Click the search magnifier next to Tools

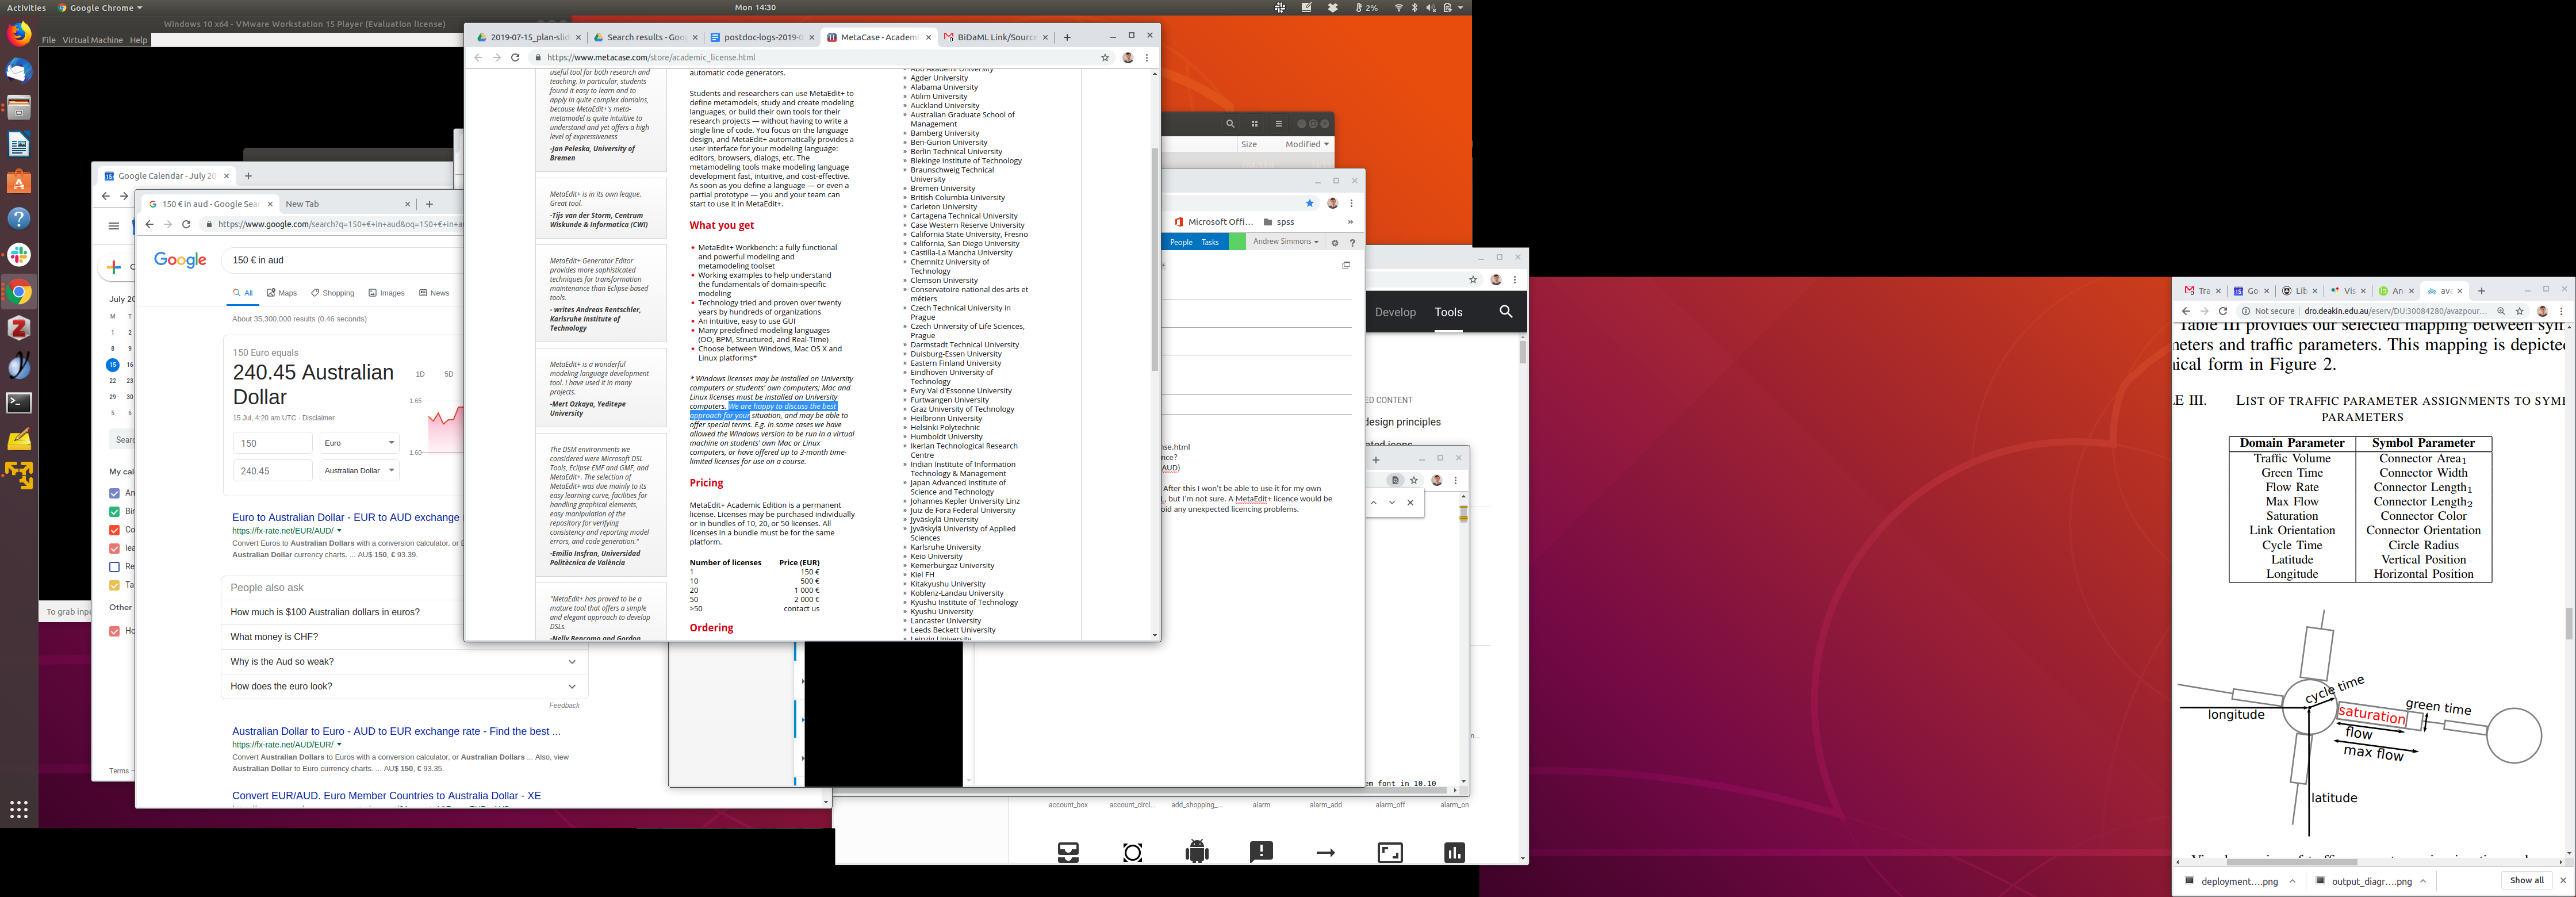(1505, 312)
